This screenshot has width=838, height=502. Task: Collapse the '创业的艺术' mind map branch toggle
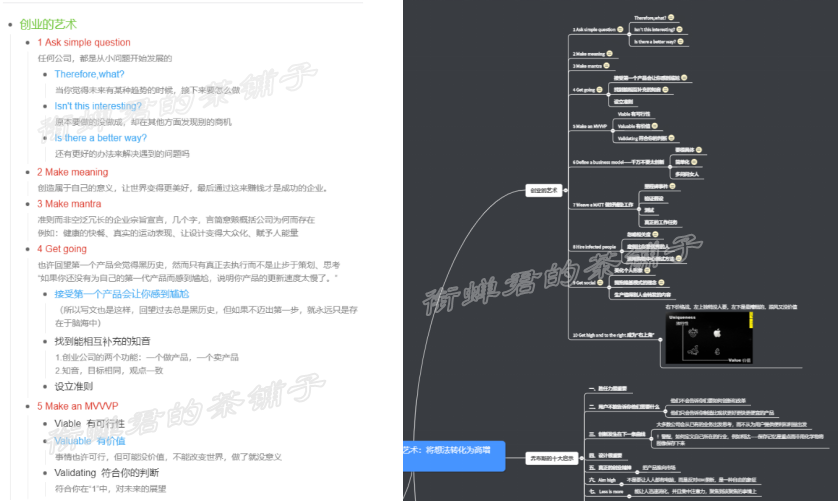pyautogui.click(x=565, y=190)
